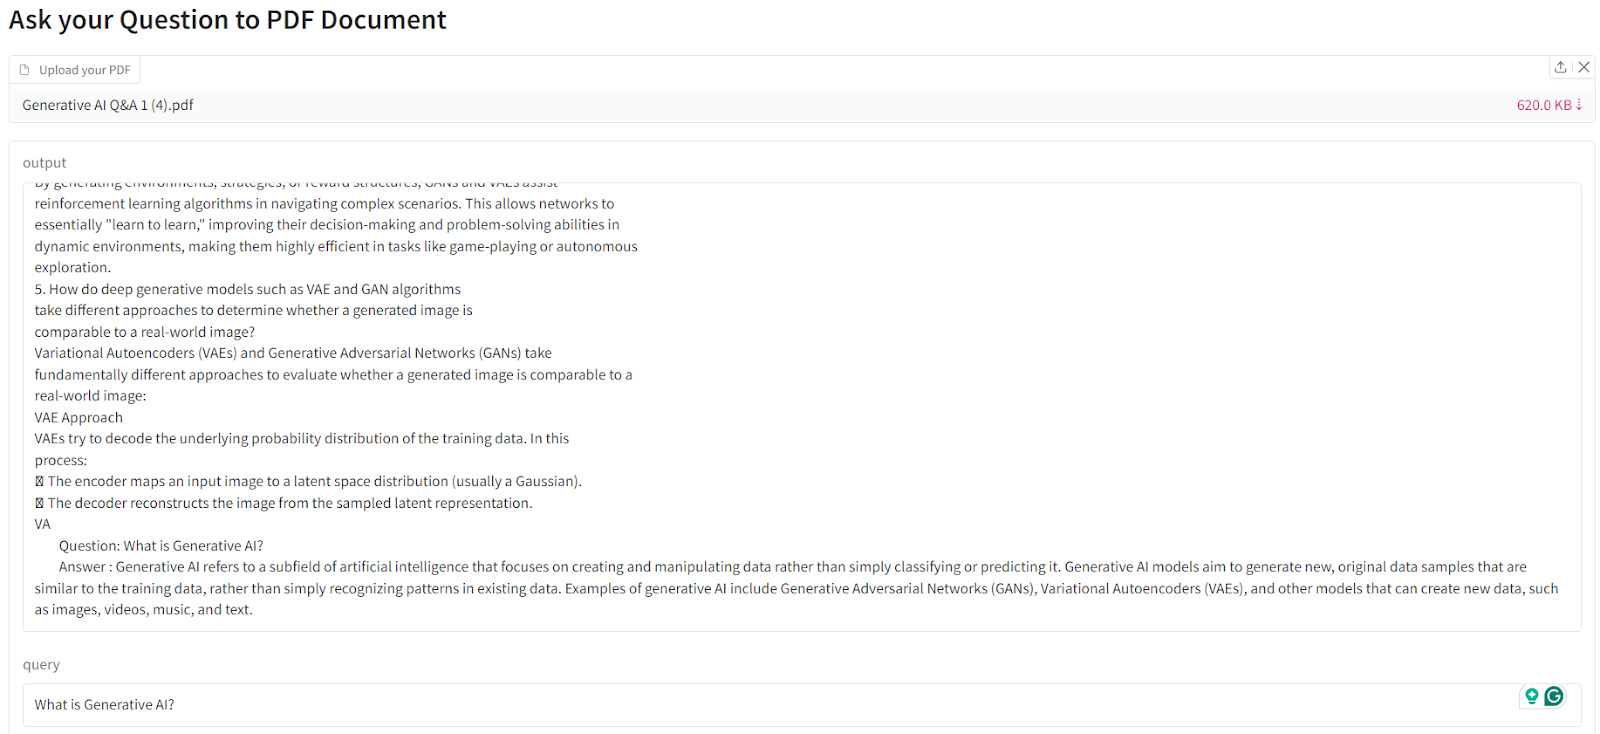Click the 'real-world image:' line in the output
The image size is (1600, 734).
point(90,396)
